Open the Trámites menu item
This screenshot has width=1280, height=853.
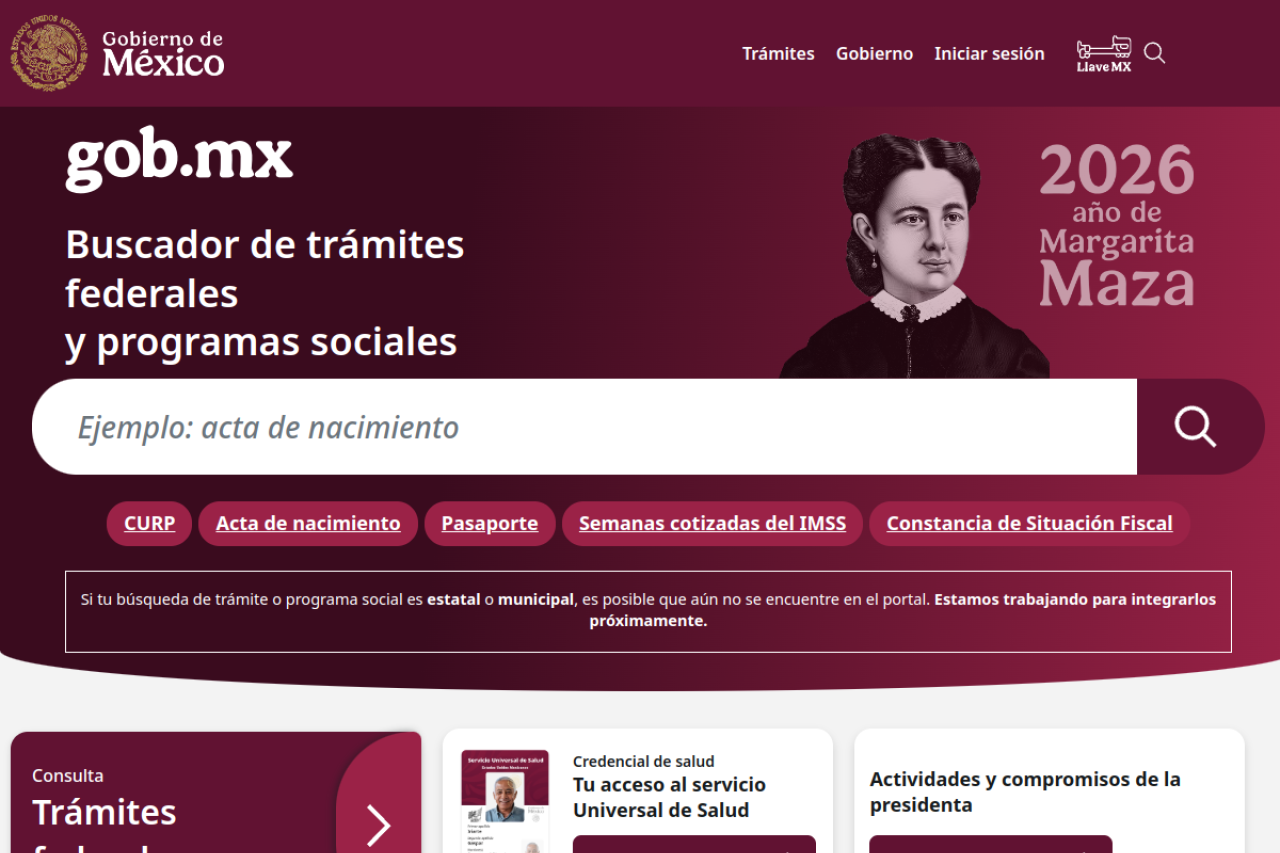click(778, 54)
